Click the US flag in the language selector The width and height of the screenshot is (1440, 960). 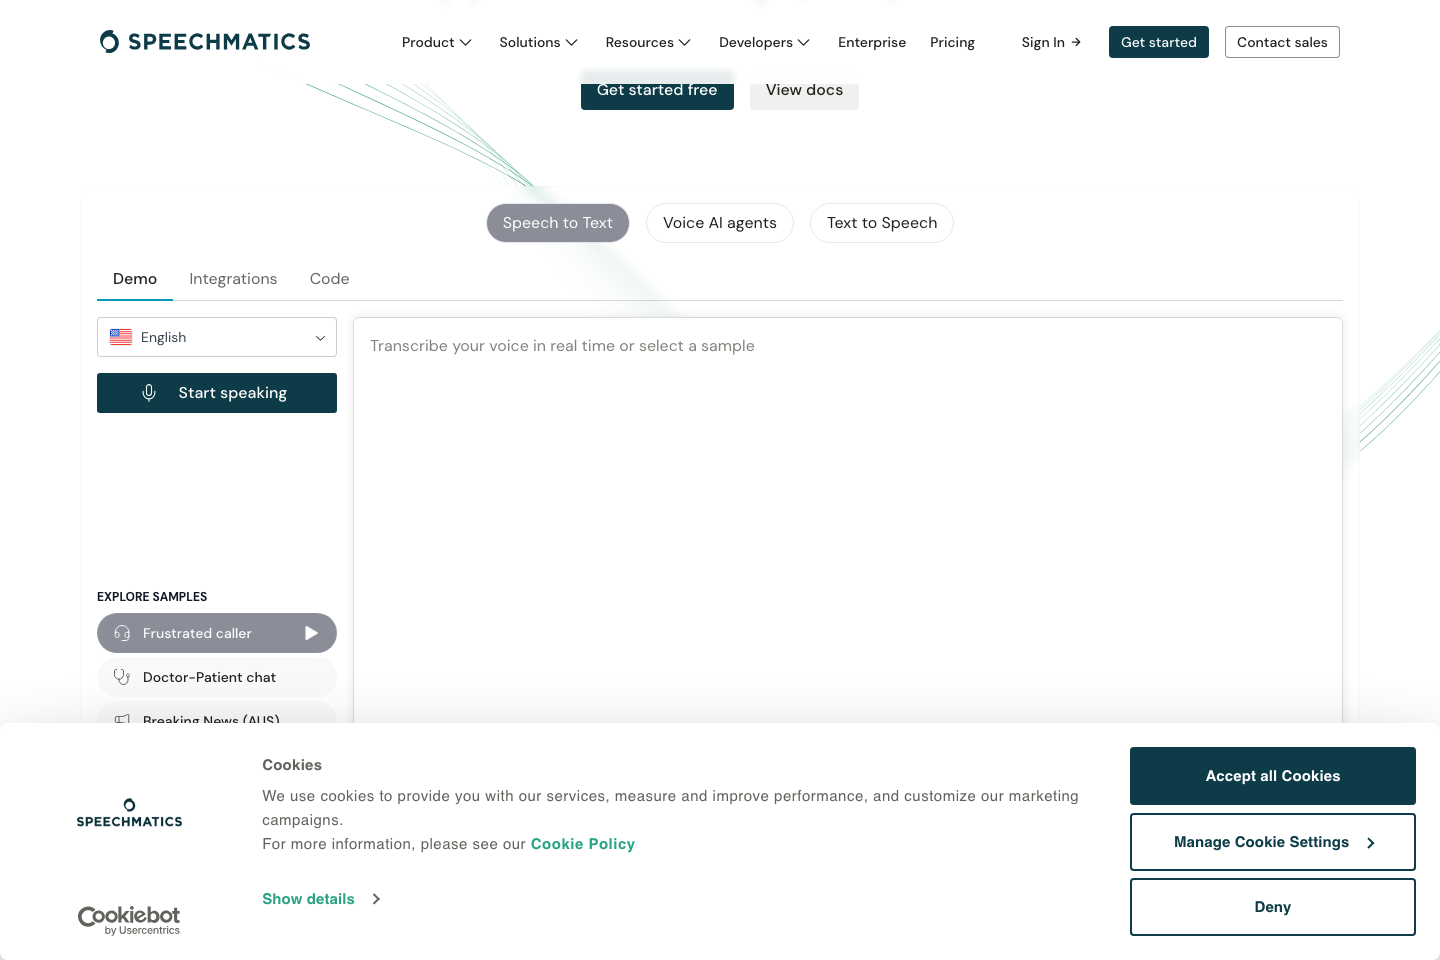pyautogui.click(x=120, y=337)
